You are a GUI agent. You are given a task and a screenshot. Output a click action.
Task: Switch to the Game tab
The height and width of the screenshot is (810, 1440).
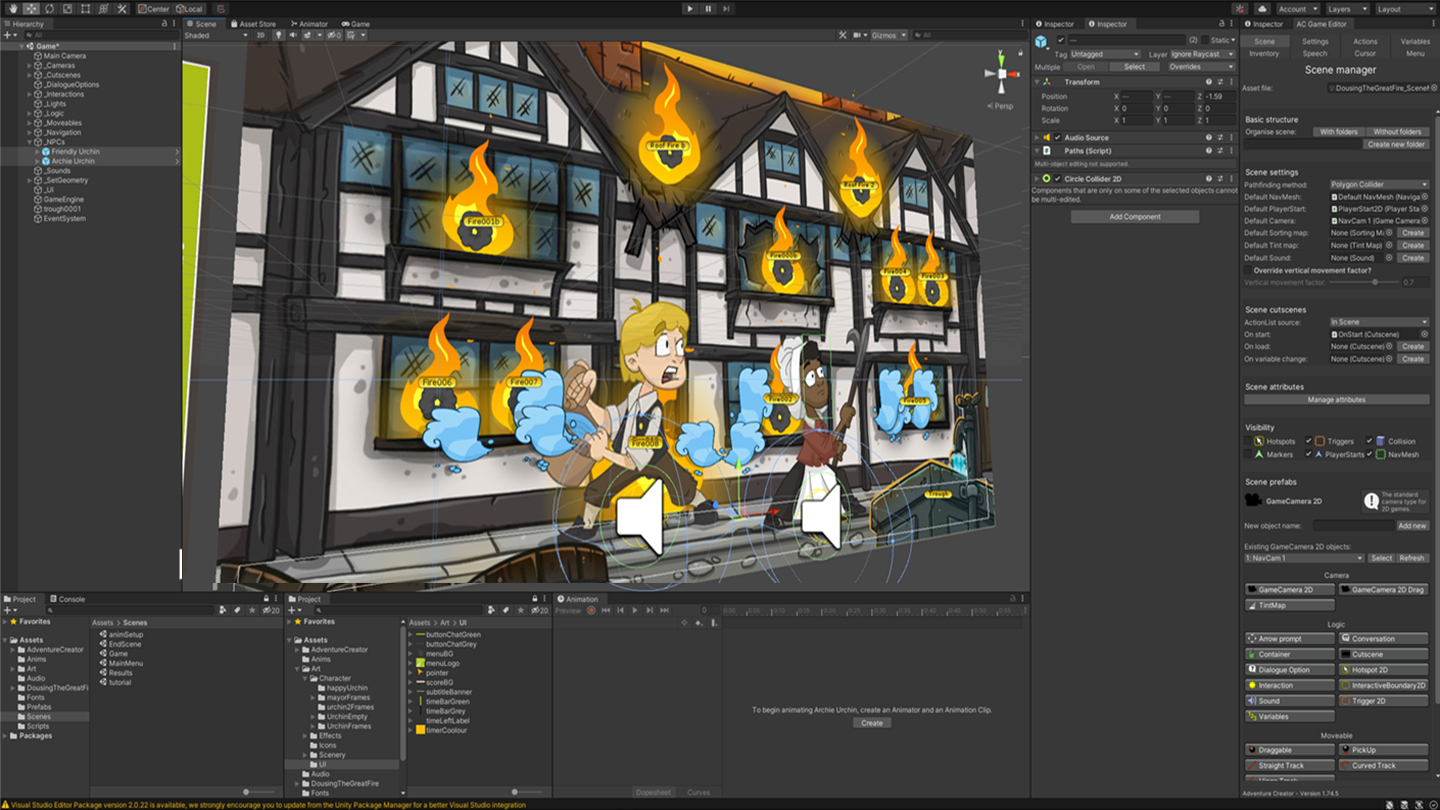tap(356, 24)
